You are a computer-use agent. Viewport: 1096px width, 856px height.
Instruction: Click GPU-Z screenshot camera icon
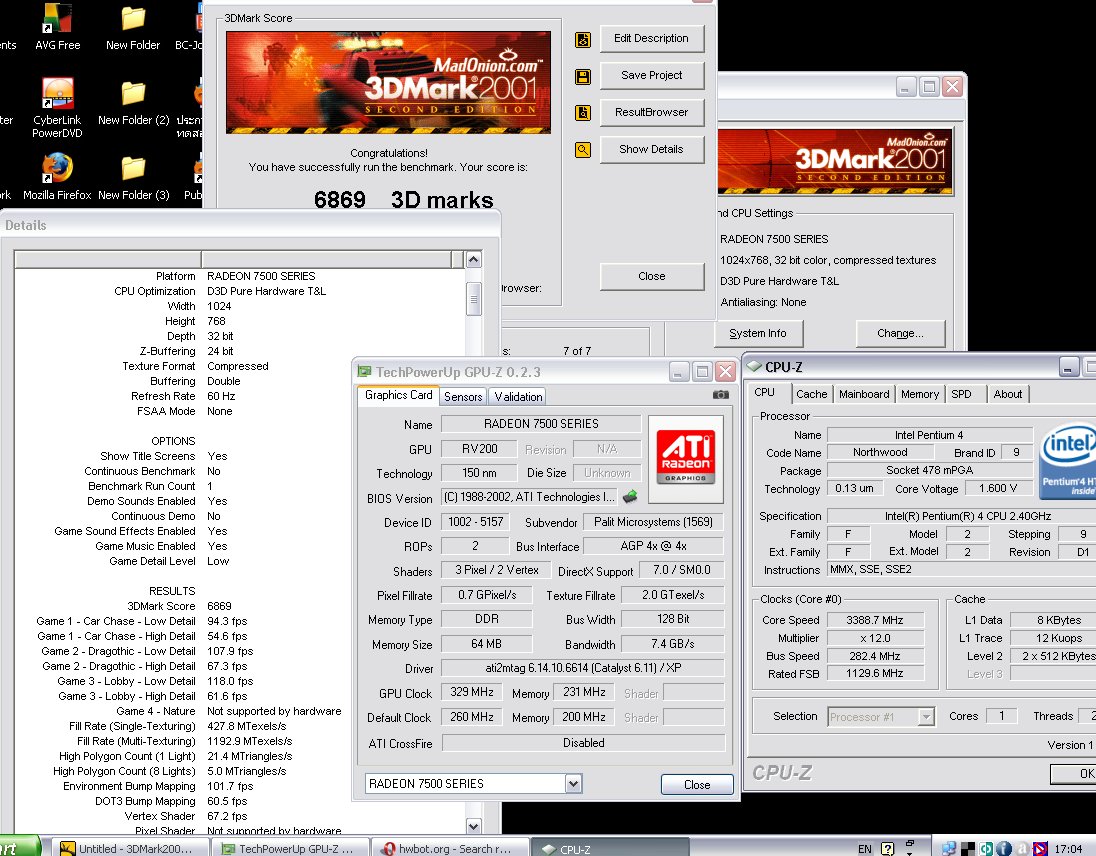pyautogui.click(x=721, y=395)
